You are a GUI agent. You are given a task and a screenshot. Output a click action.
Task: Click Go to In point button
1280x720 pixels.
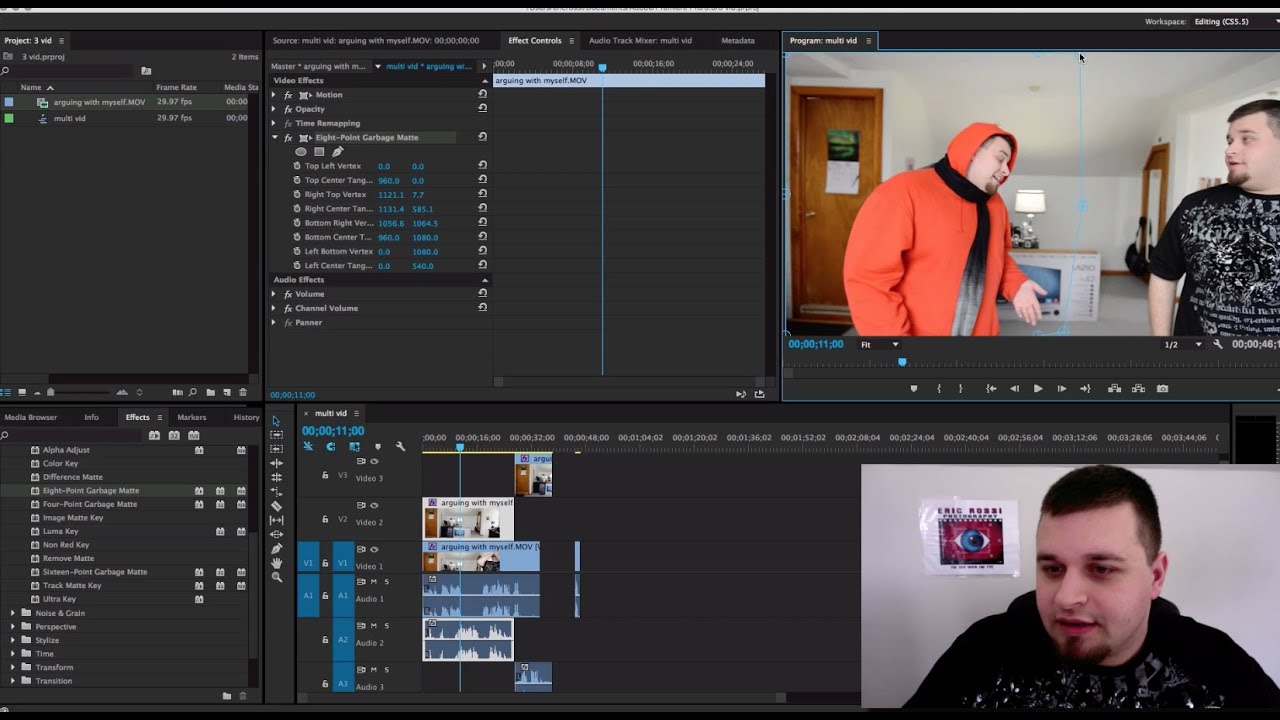click(990, 388)
